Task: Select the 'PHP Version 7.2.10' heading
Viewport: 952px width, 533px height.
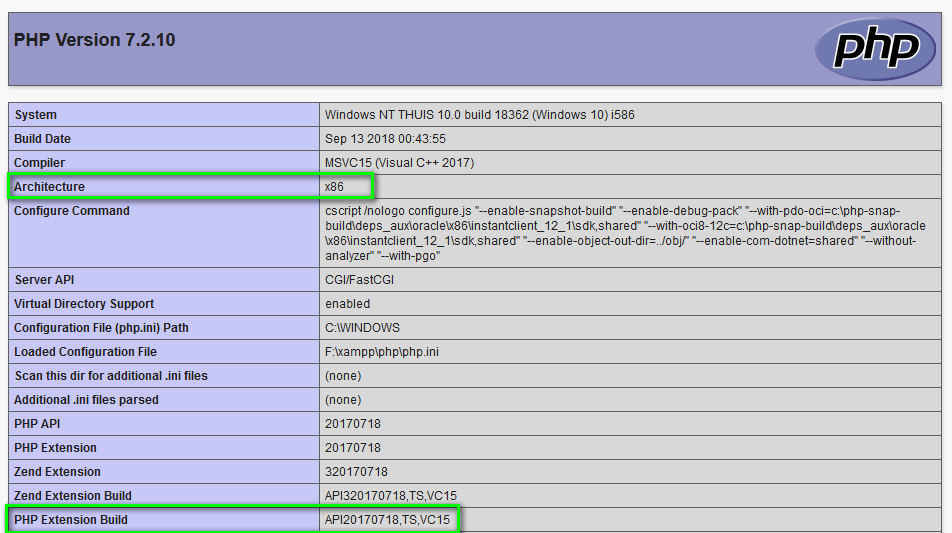Action: point(94,40)
